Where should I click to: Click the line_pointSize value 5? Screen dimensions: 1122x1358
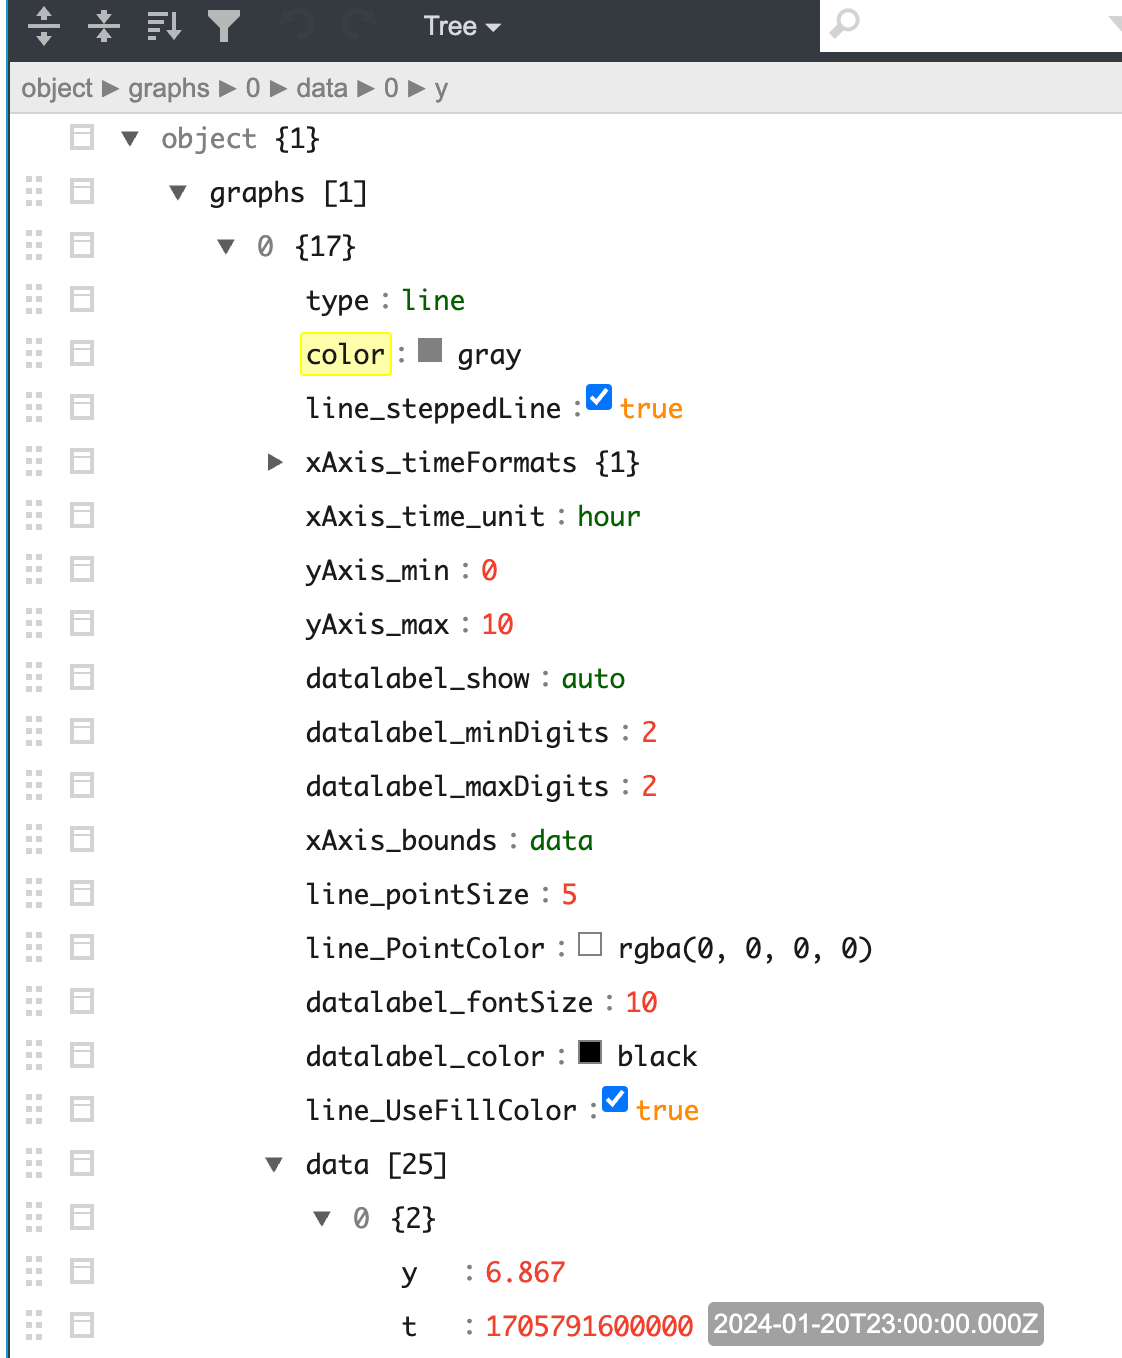click(x=569, y=894)
